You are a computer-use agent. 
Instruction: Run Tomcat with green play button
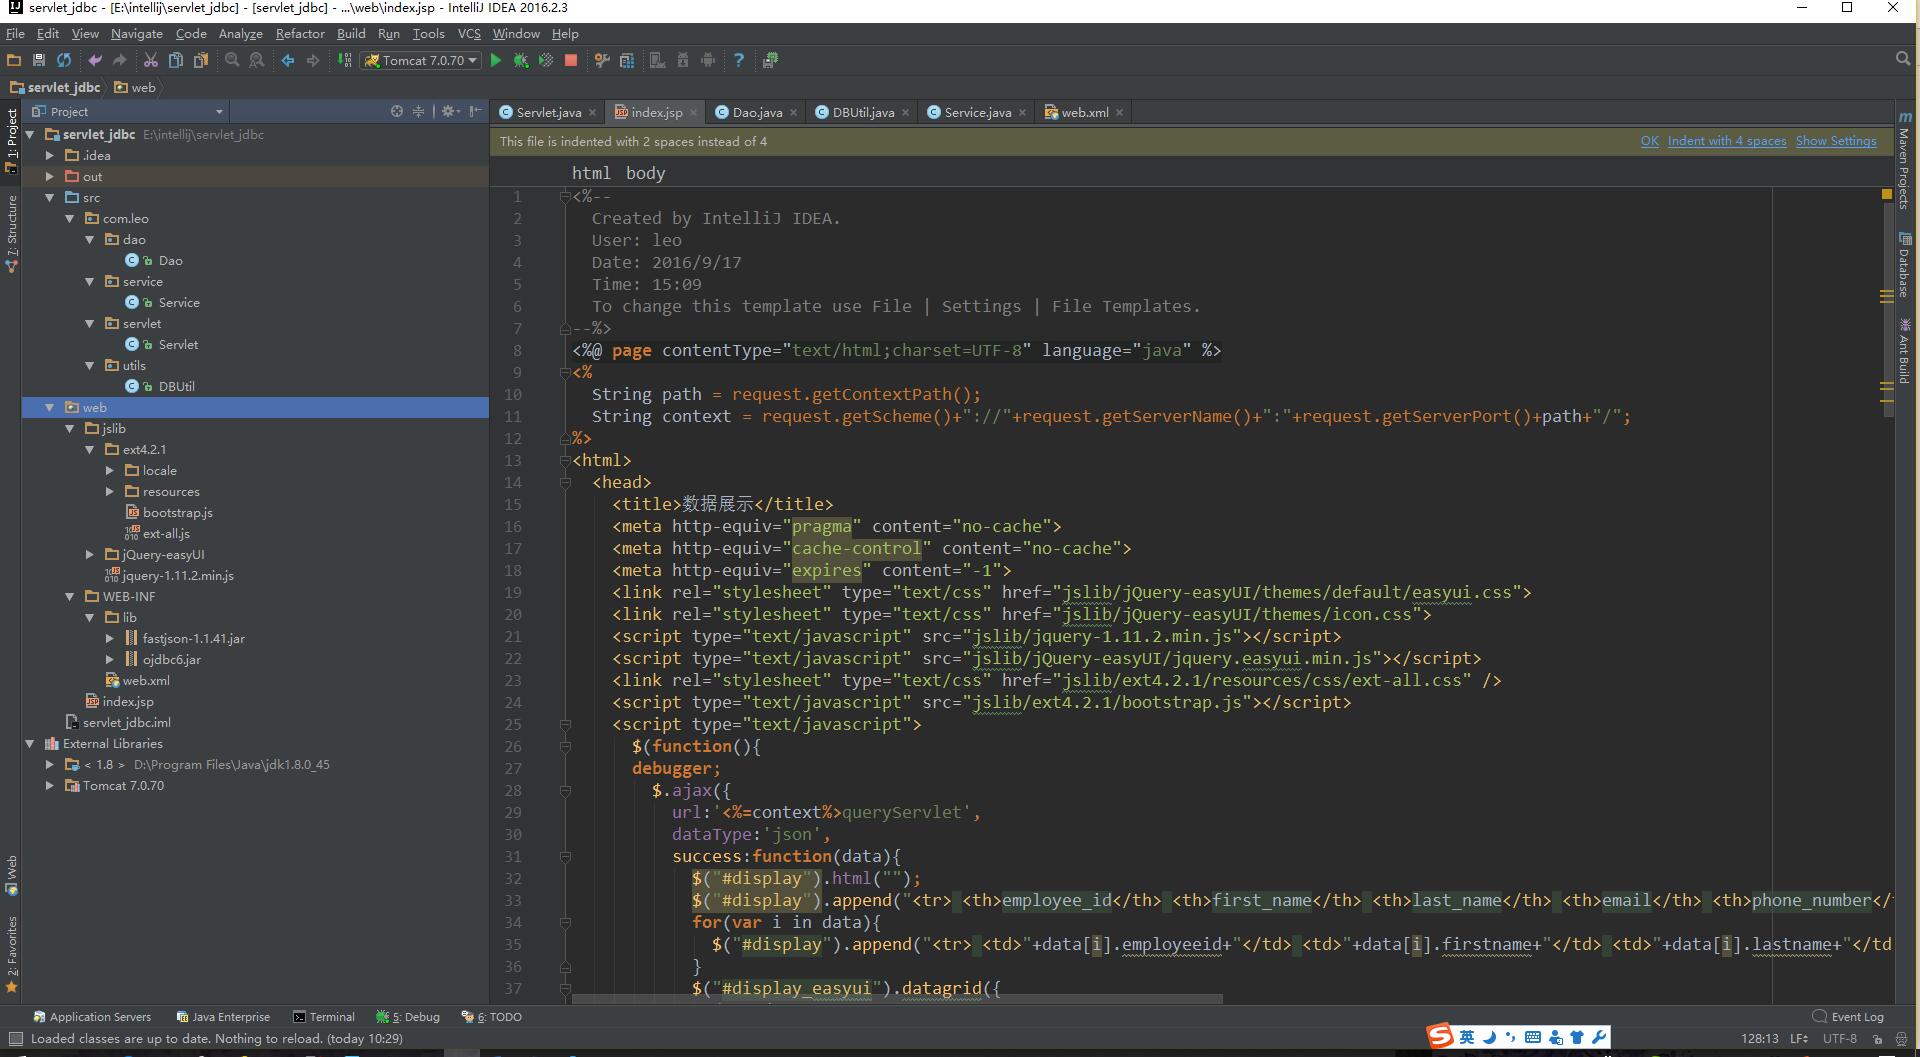pyautogui.click(x=495, y=60)
